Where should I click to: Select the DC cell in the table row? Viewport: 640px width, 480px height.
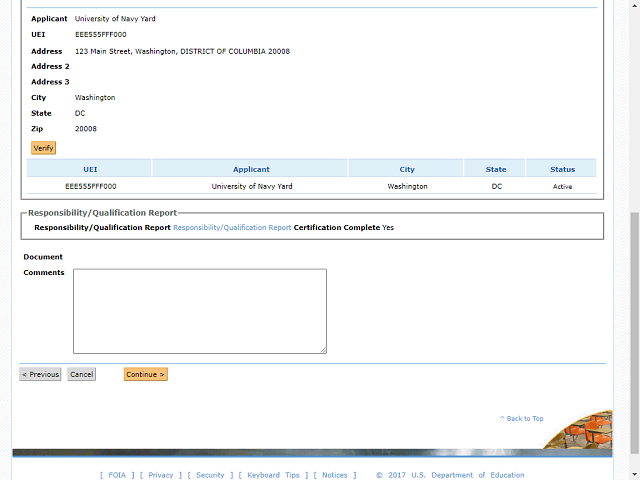point(497,186)
